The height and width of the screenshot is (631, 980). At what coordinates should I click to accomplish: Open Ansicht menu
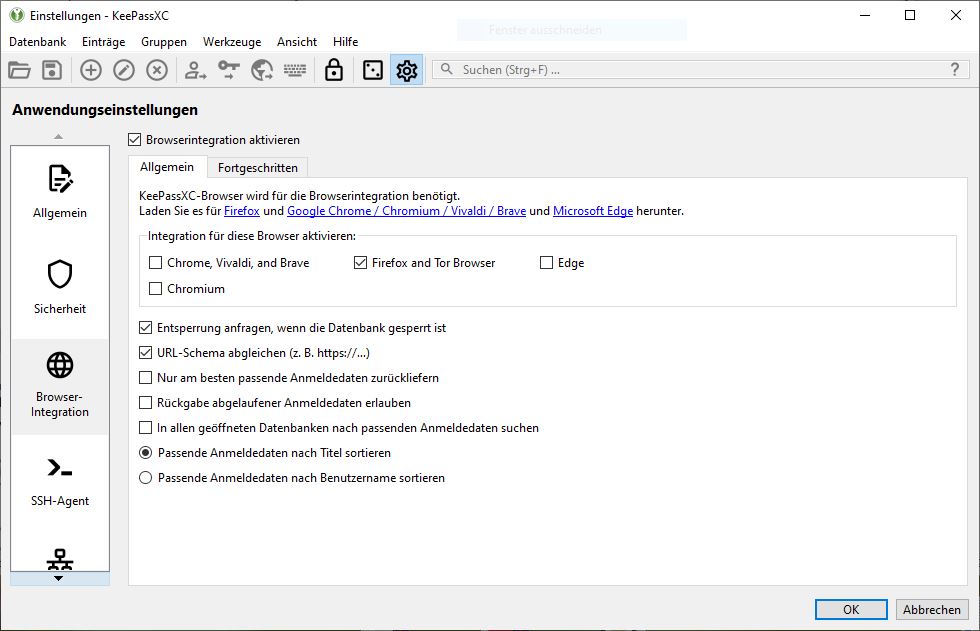(297, 42)
